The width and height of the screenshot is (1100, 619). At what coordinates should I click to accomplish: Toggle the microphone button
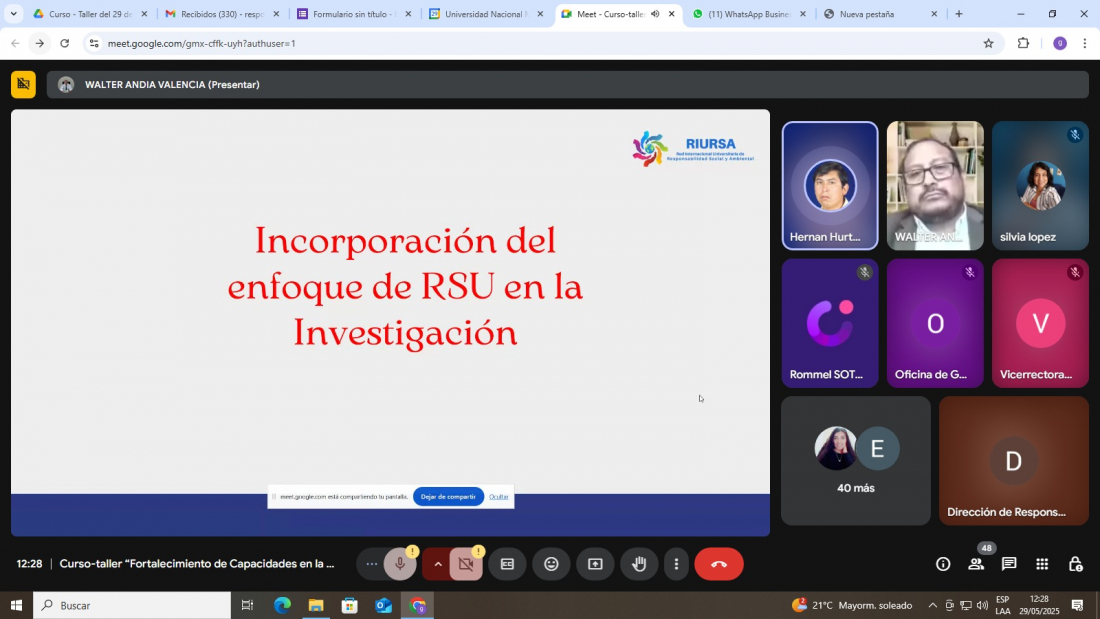point(400,564)
